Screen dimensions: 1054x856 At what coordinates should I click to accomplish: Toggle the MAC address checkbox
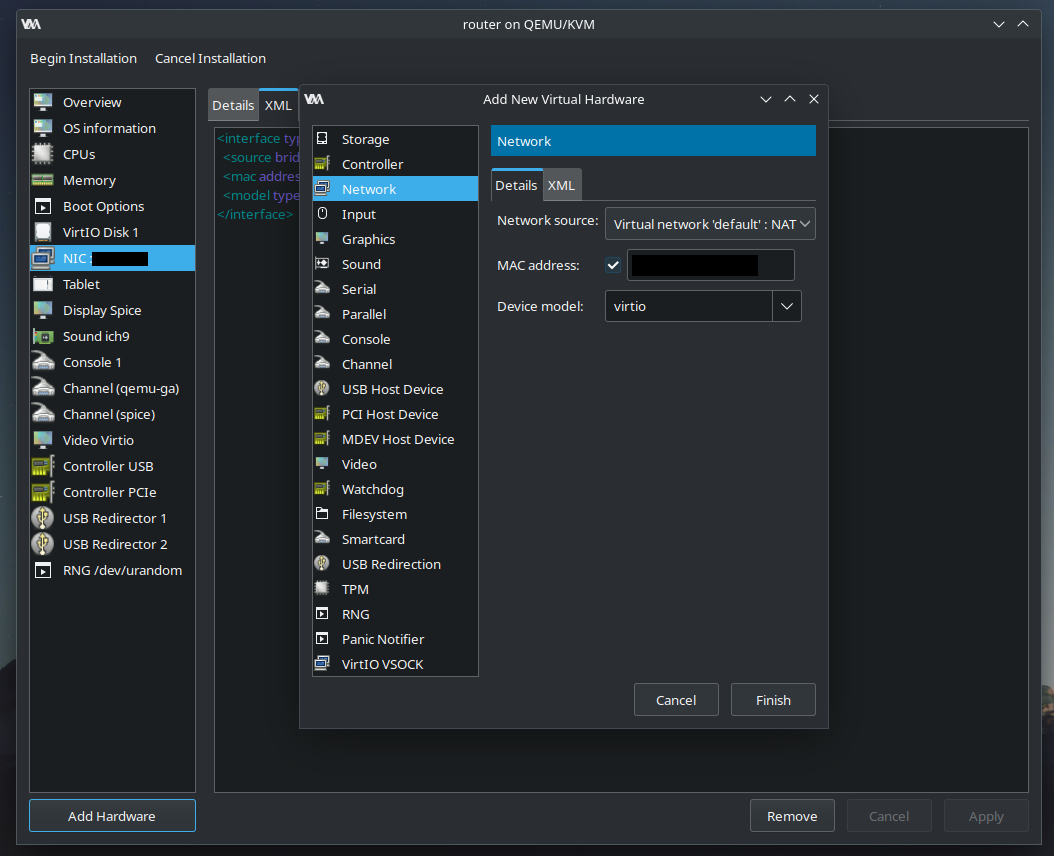(613, 265)
